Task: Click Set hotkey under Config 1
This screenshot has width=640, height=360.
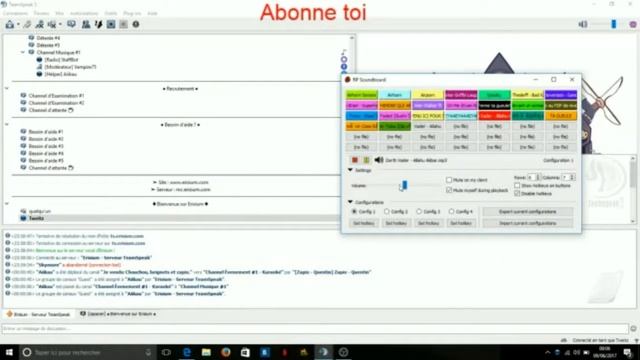Action: tap(363, 223)
